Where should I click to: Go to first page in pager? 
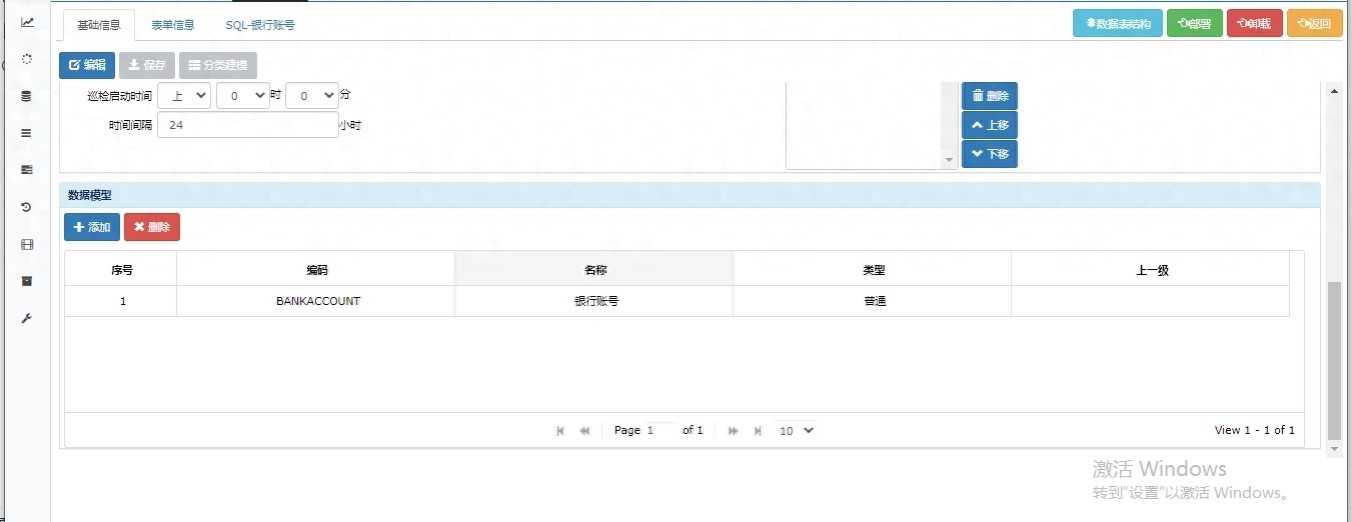point(560,430)
